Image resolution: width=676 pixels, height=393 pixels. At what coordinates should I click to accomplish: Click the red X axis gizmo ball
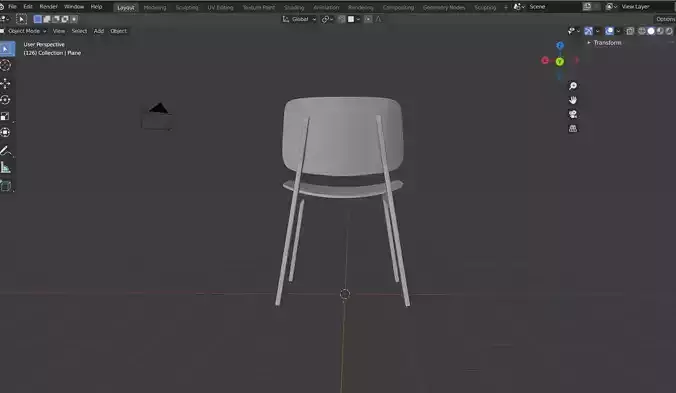(545, 60)
